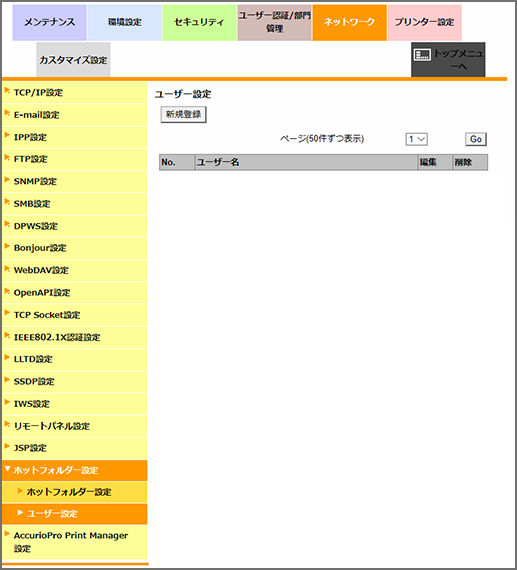Select the ホットフォルダー設定 sub-item

pos(75,492)
